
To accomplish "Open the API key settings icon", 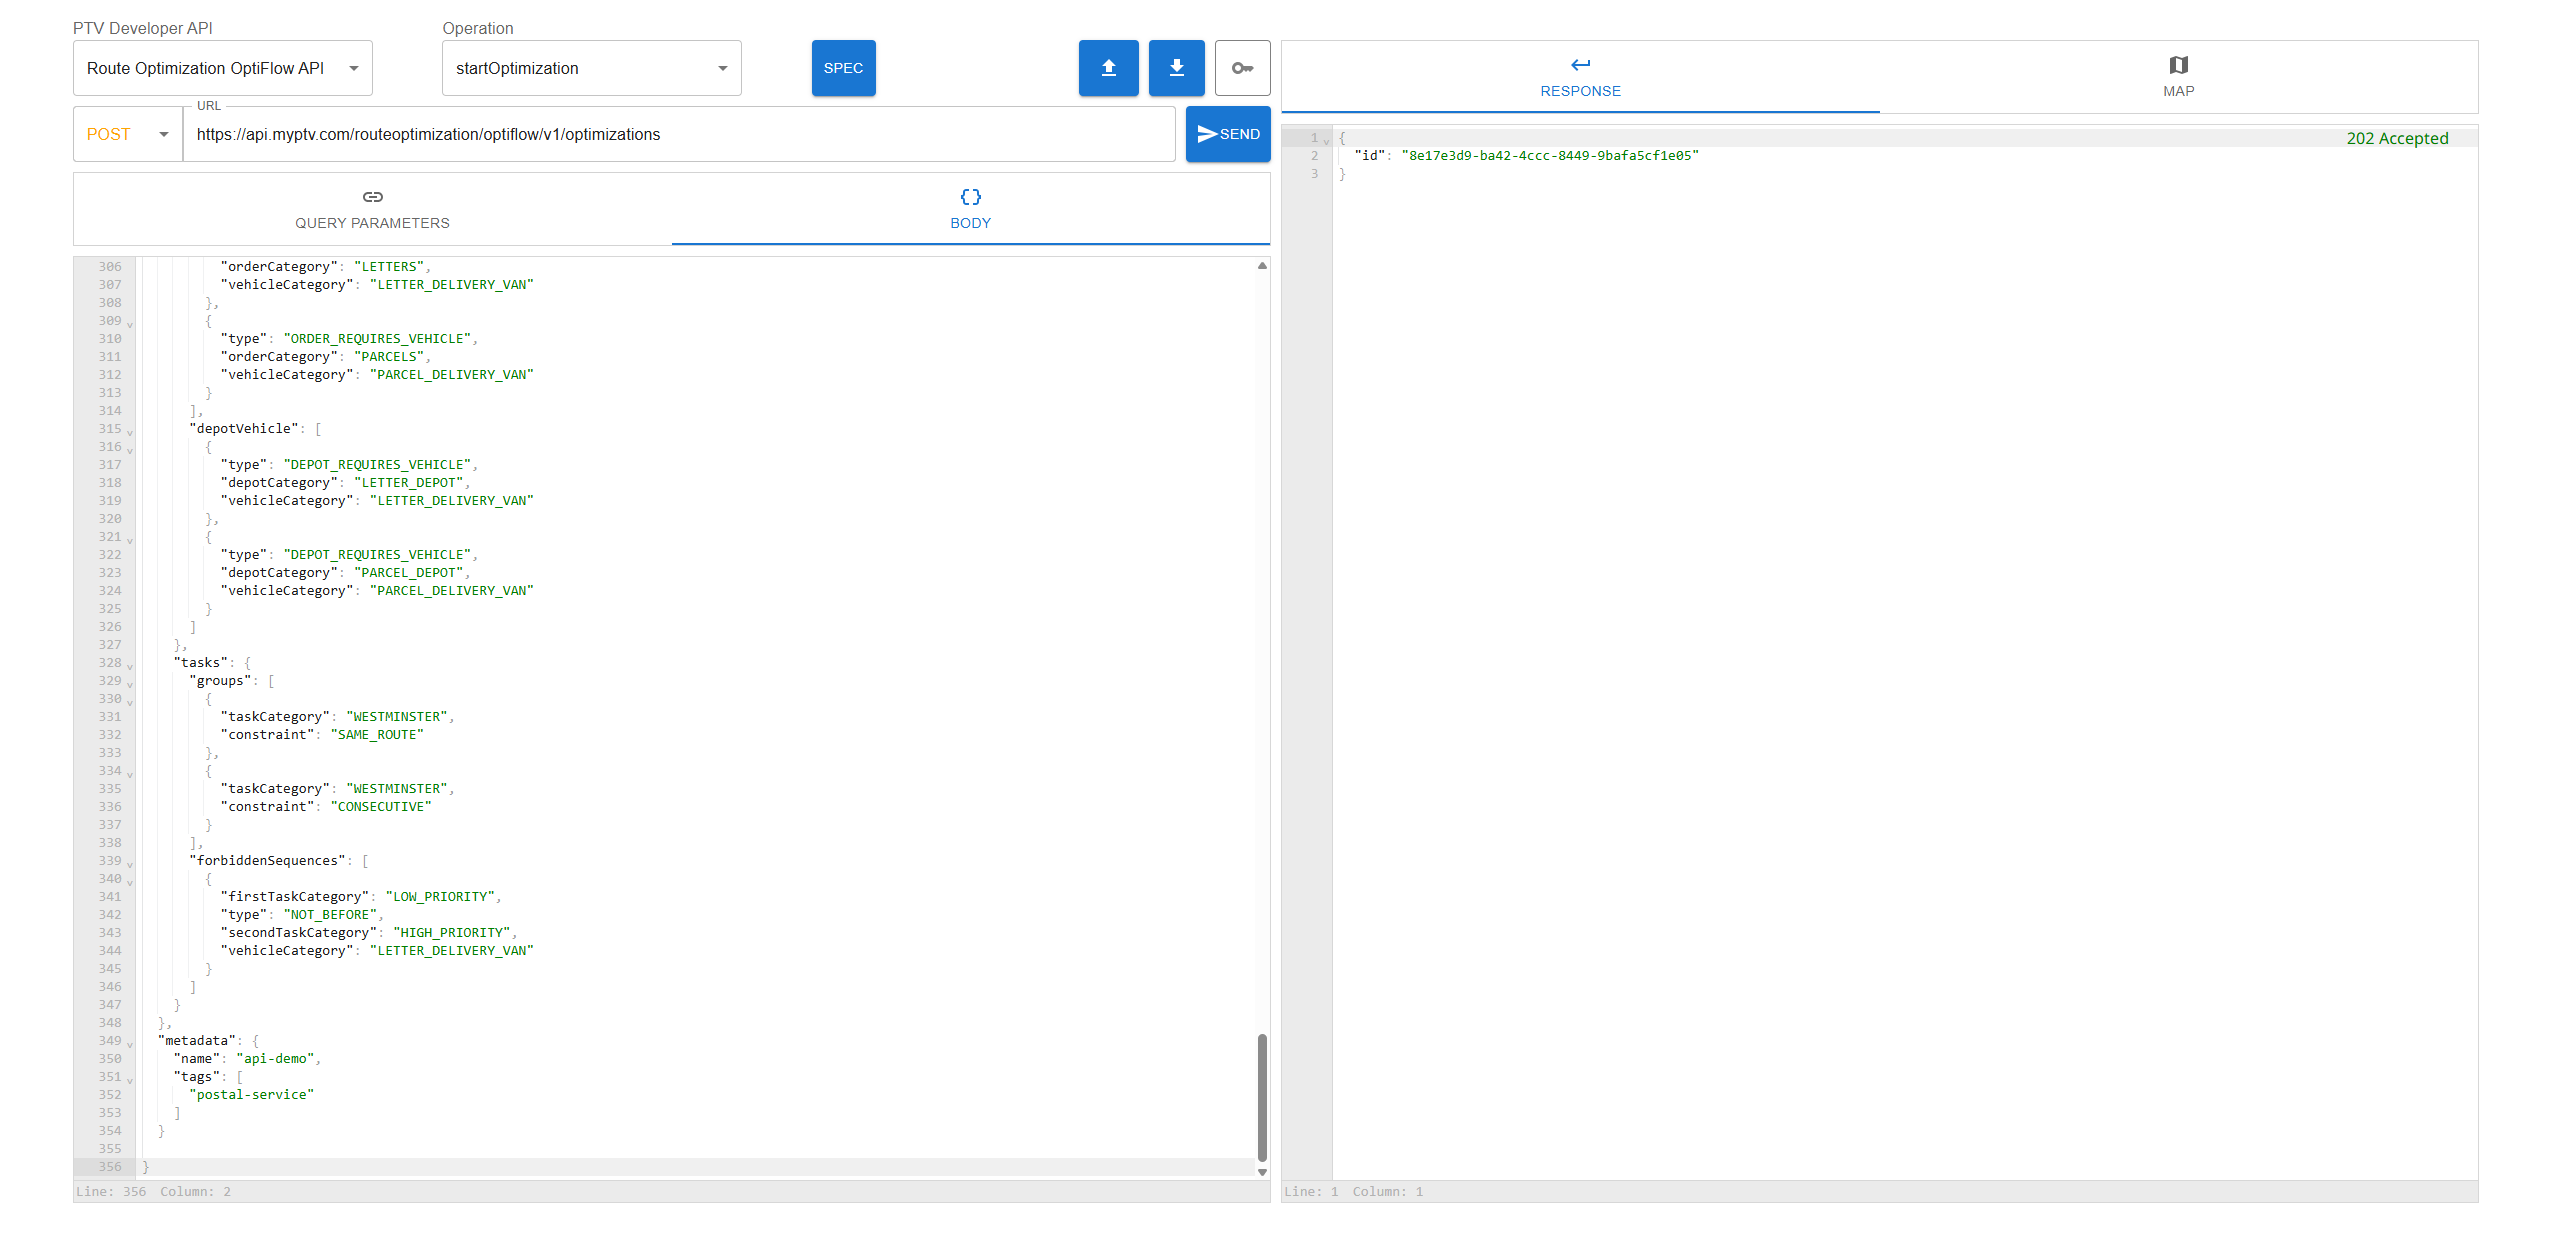I will coord(1242,68).
